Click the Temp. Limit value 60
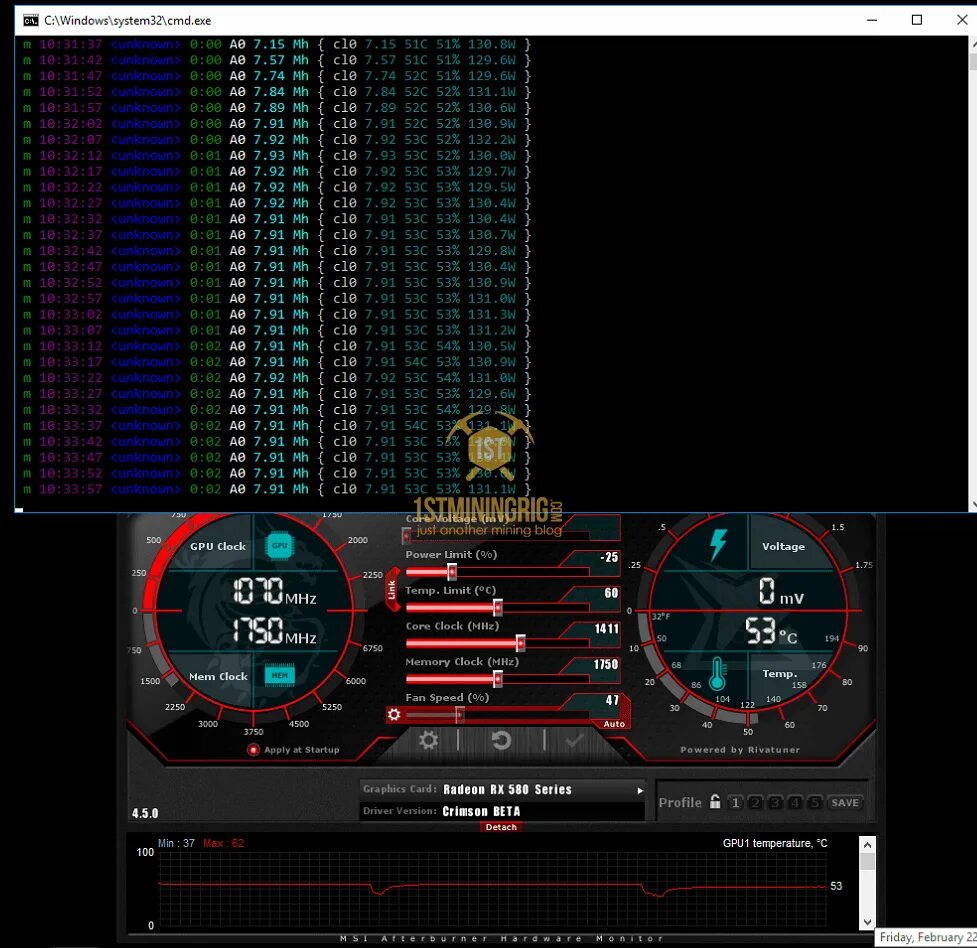This screenshot has height=948, width=977. click(611, 593)
